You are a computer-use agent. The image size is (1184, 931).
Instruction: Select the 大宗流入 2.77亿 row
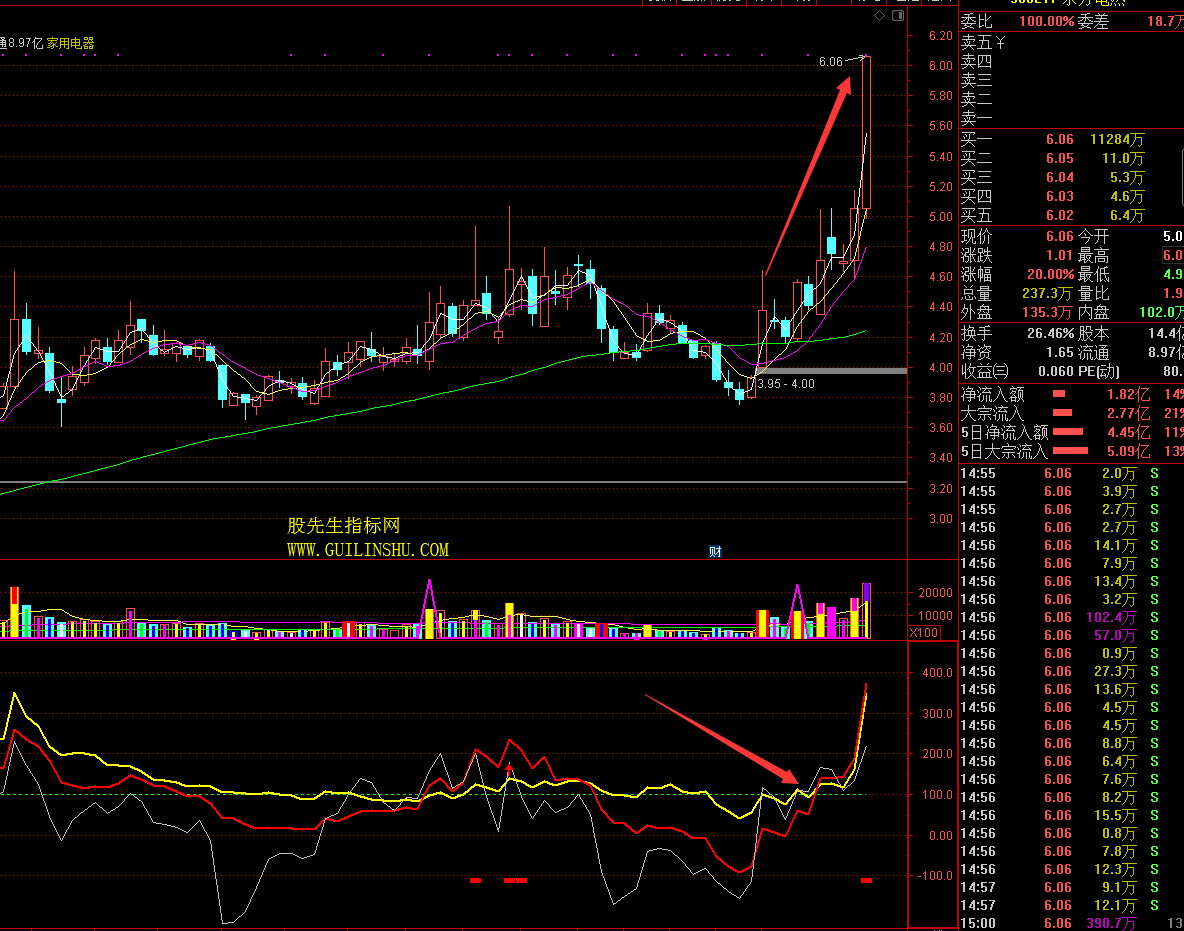1071,413
